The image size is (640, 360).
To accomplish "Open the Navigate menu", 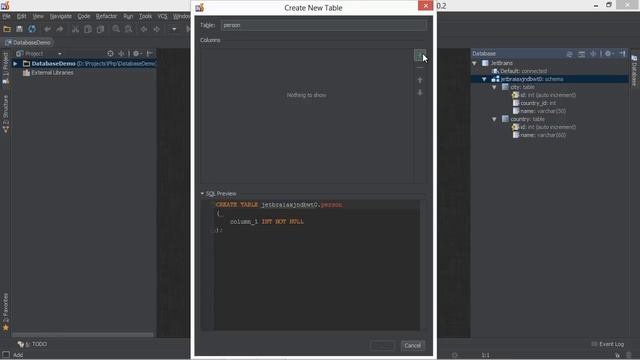I will click(x=60, y=16).
